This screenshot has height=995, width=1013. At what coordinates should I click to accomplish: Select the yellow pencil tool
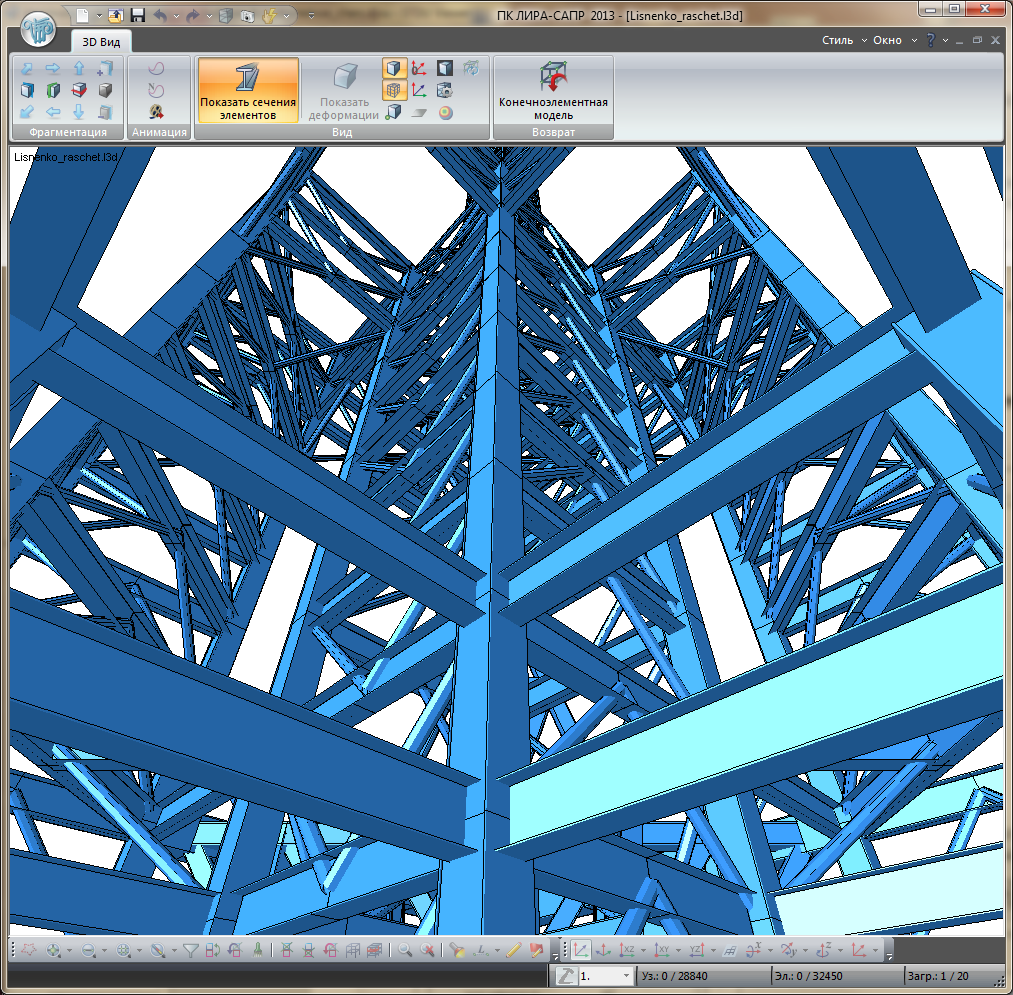[x=514, y=950]
